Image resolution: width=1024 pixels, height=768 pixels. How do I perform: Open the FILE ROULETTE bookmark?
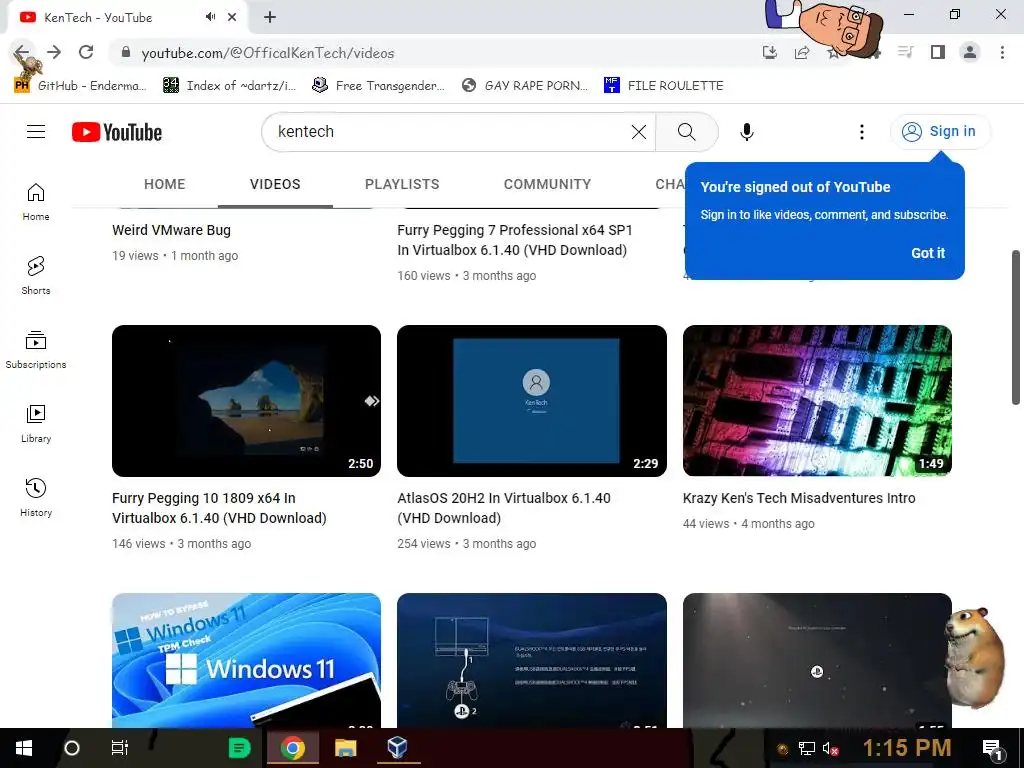tap(664, 85)
